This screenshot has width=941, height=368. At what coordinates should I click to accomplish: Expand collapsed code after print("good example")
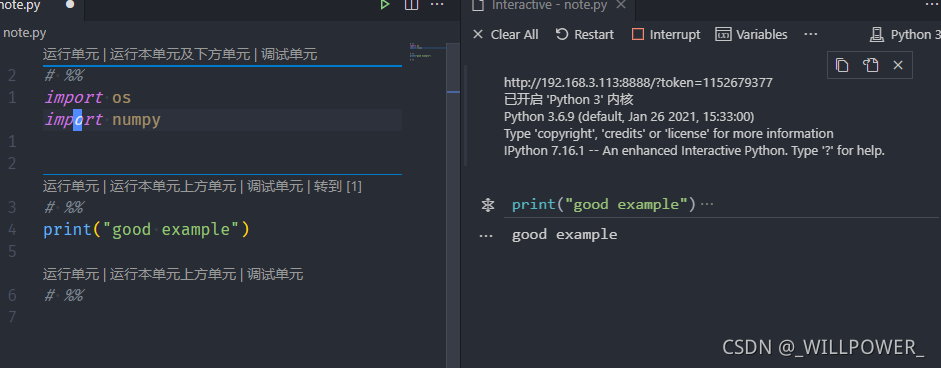708,205
